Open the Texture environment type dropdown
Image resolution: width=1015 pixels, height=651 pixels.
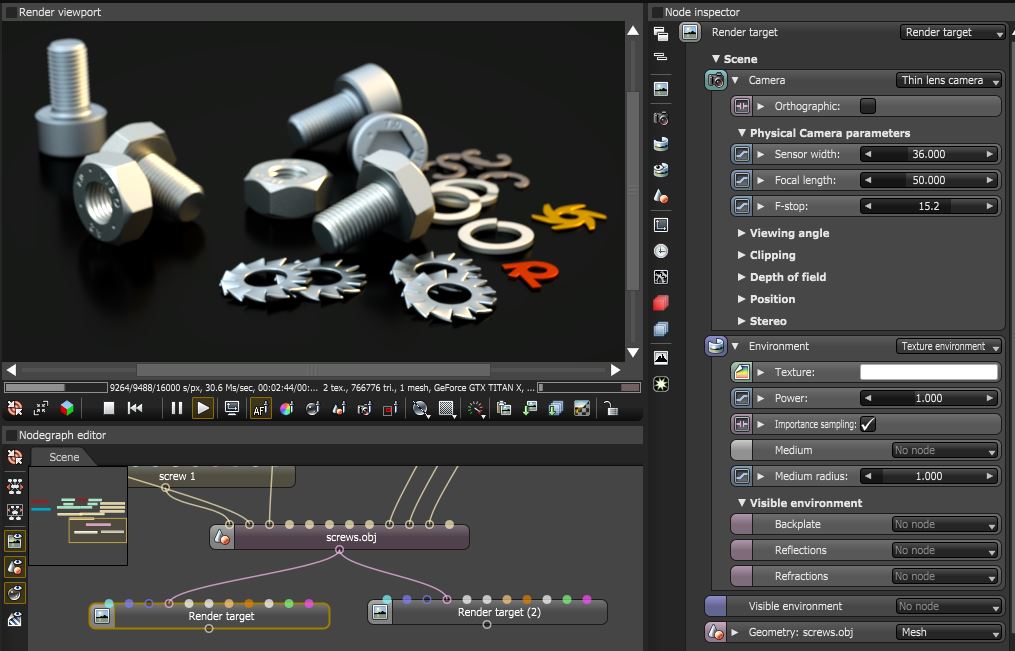pyautogui.click(x=948, y=346)
